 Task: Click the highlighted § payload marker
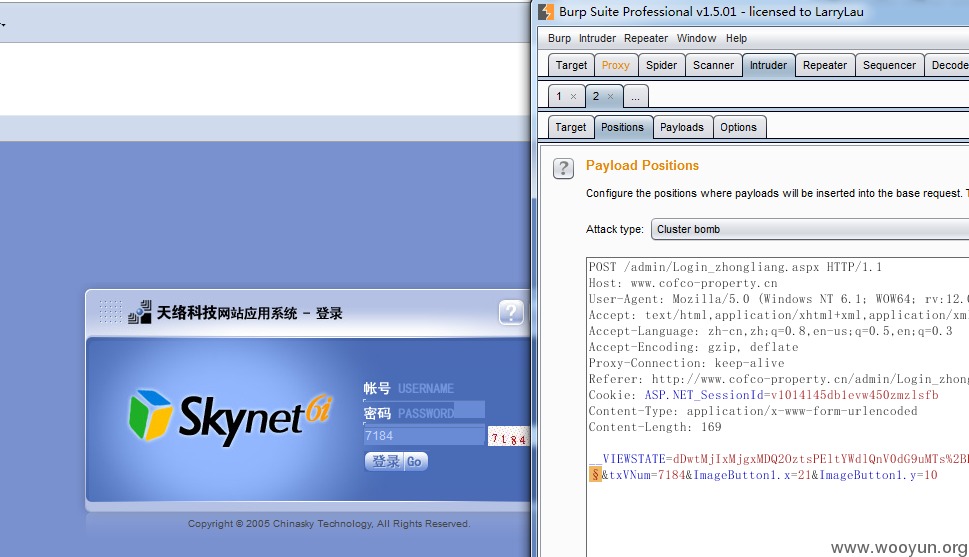click(x=595, y=475)
